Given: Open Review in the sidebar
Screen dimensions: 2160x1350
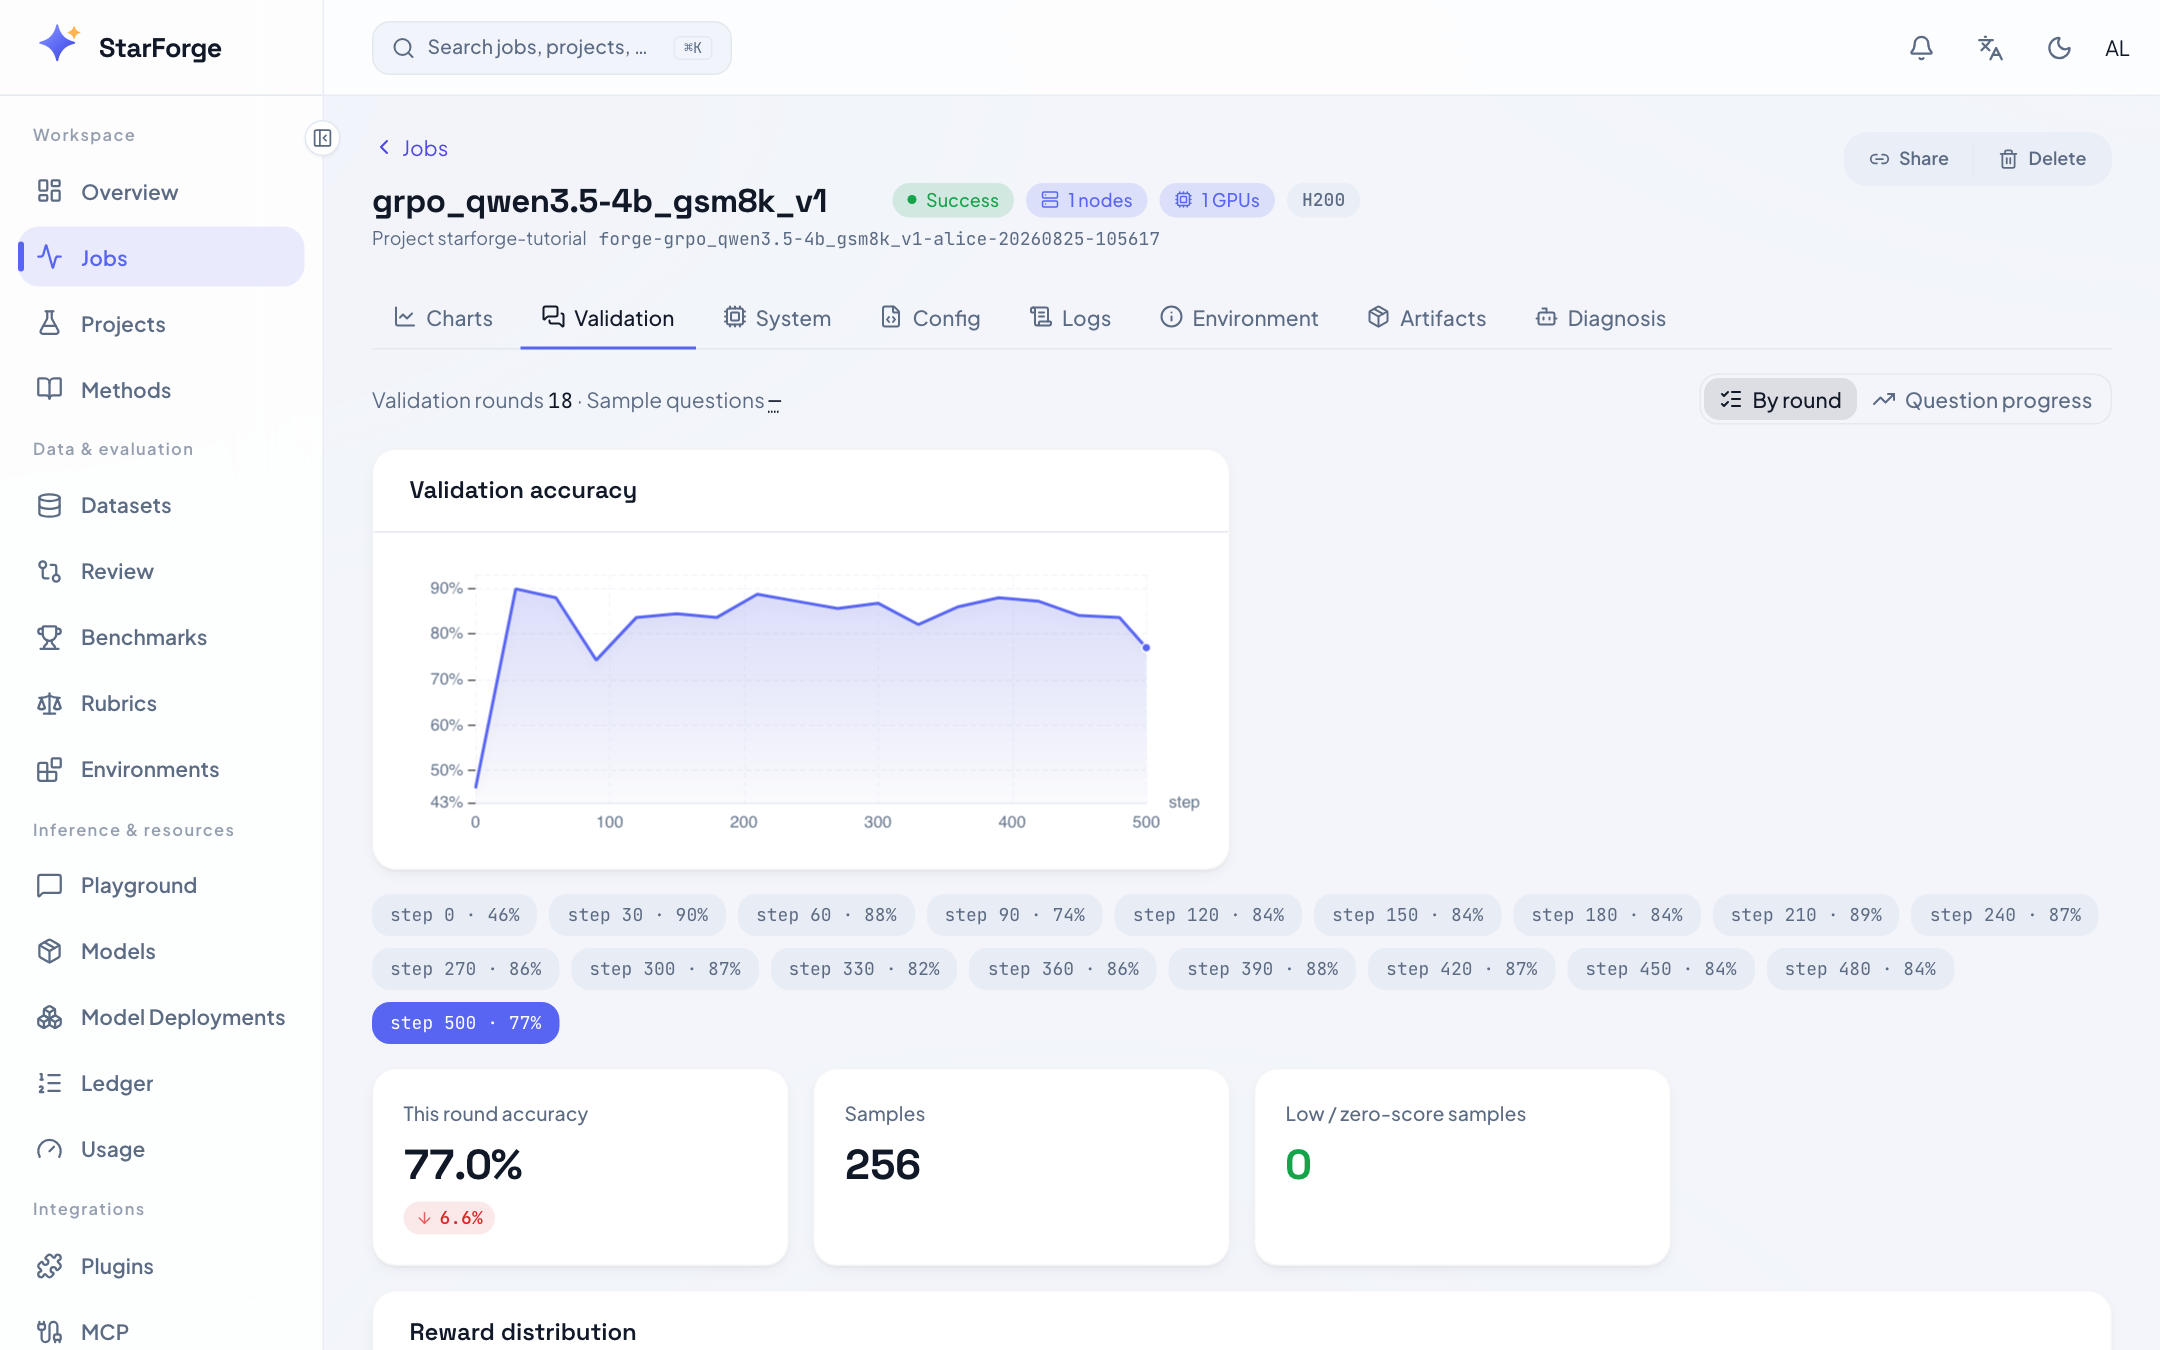Looking at the screenshot, I should (x=161, y=571).
